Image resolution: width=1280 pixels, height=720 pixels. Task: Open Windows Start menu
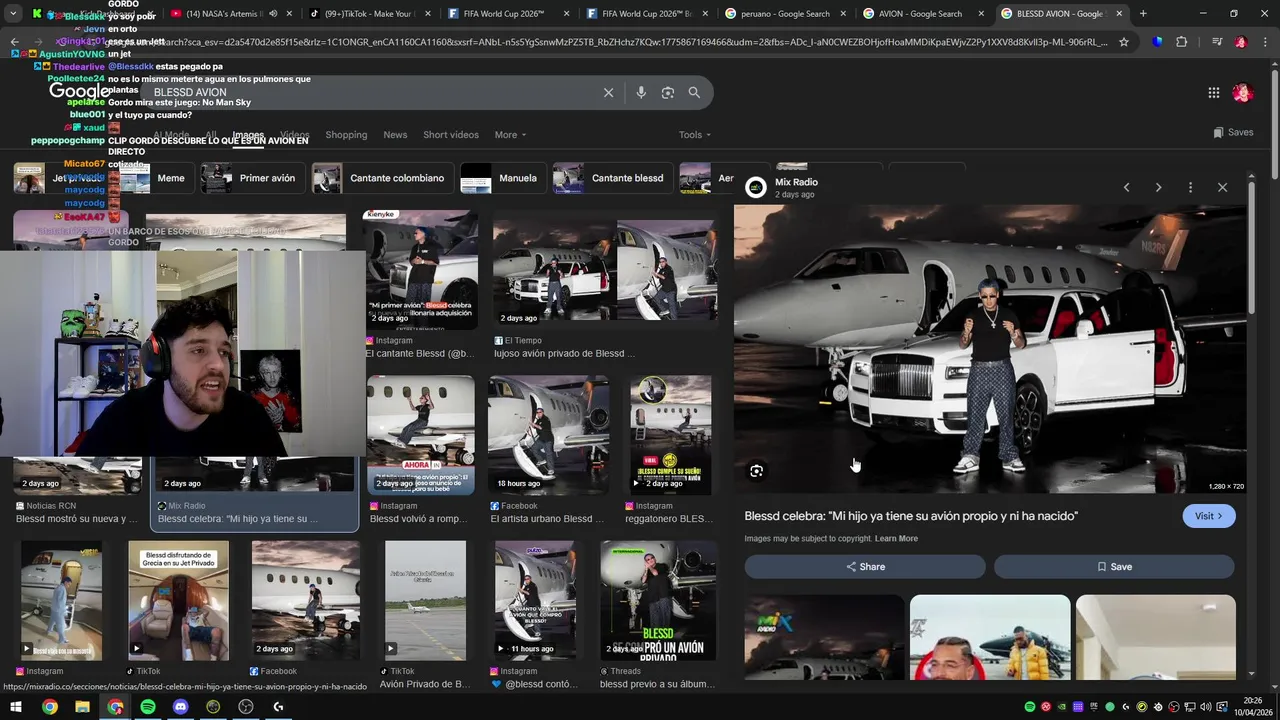click(x=16, y=707)
